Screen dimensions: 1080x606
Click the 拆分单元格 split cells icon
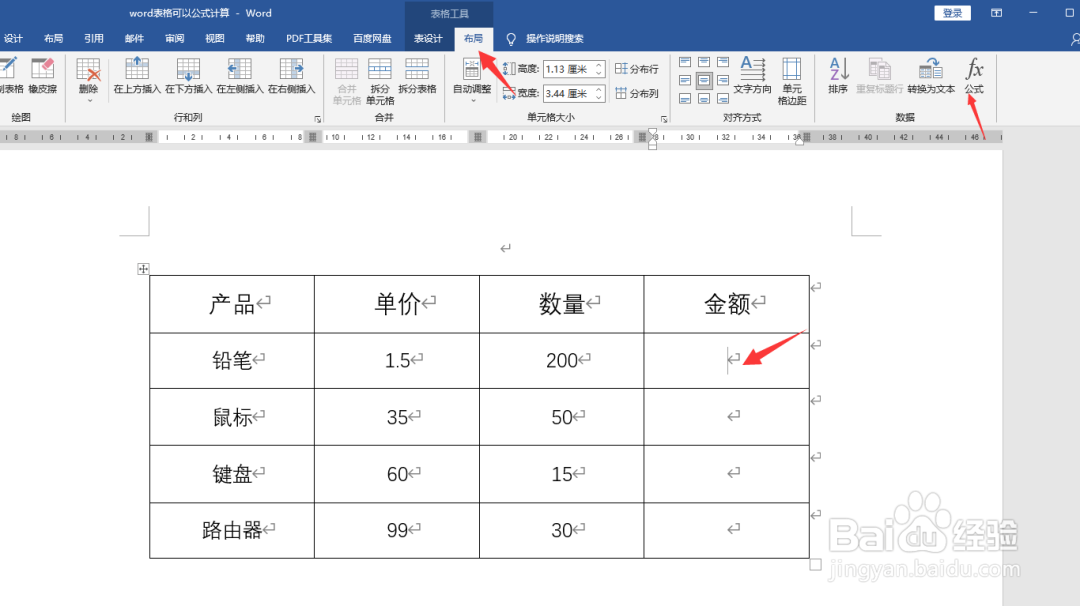(x=380, y=81)
